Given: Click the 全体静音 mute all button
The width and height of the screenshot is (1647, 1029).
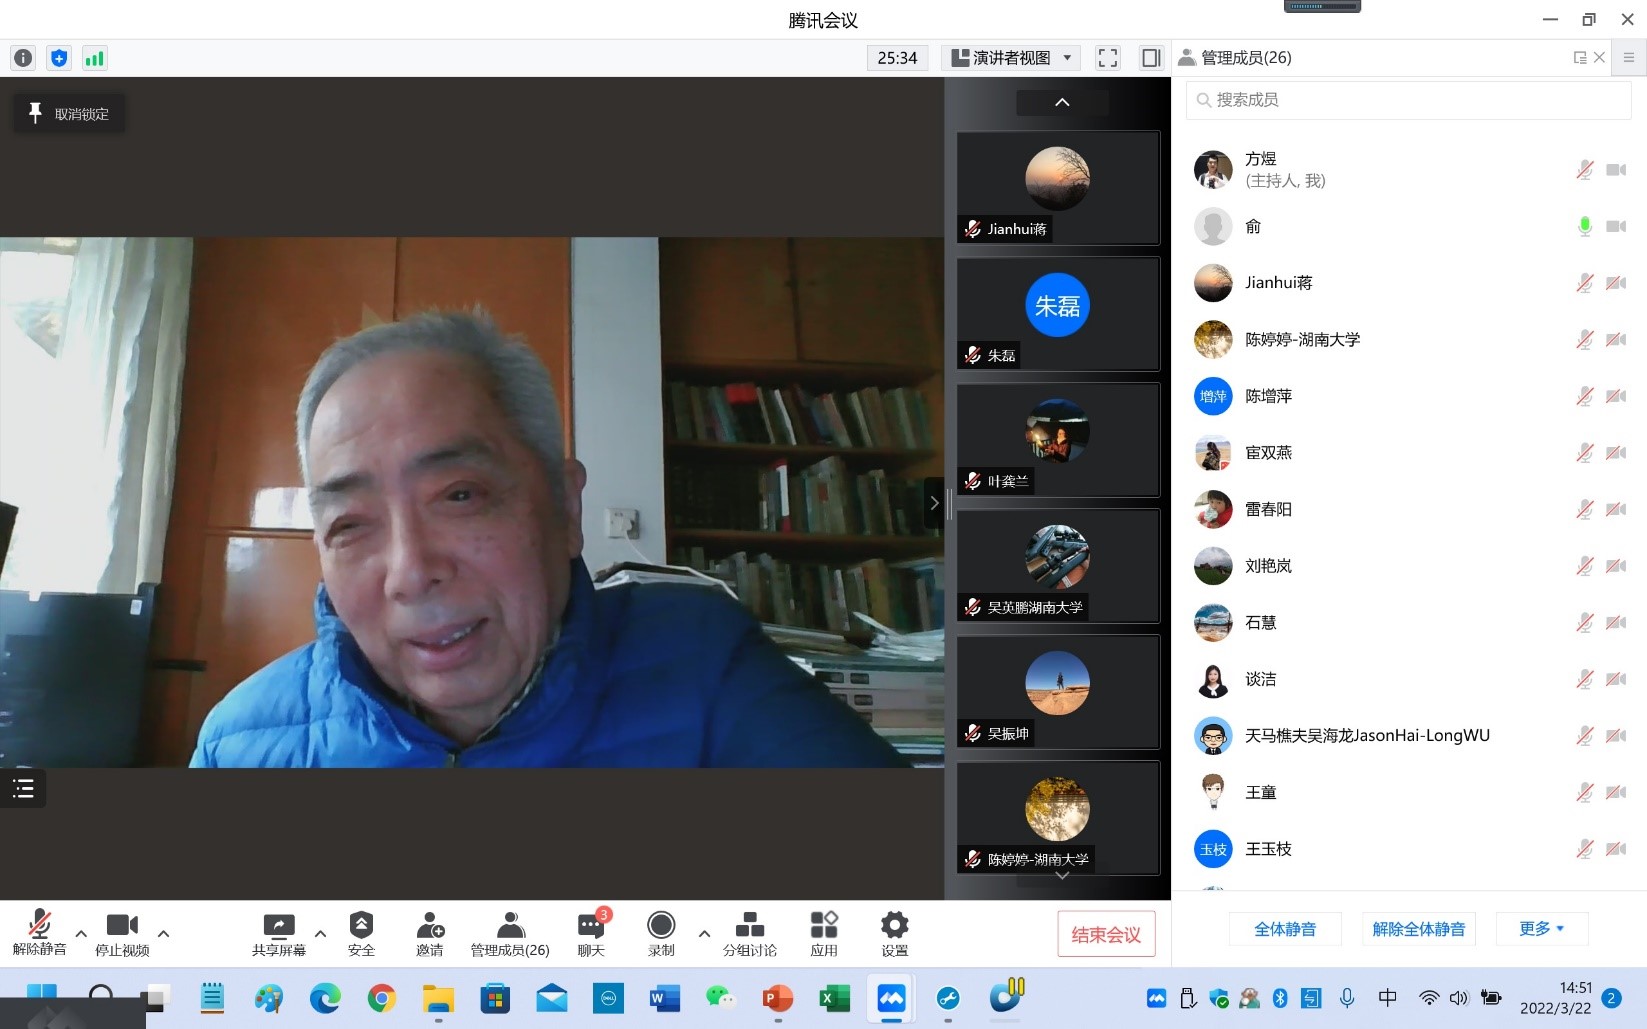Looking at the screenshot, I should tap(1285, 929).
